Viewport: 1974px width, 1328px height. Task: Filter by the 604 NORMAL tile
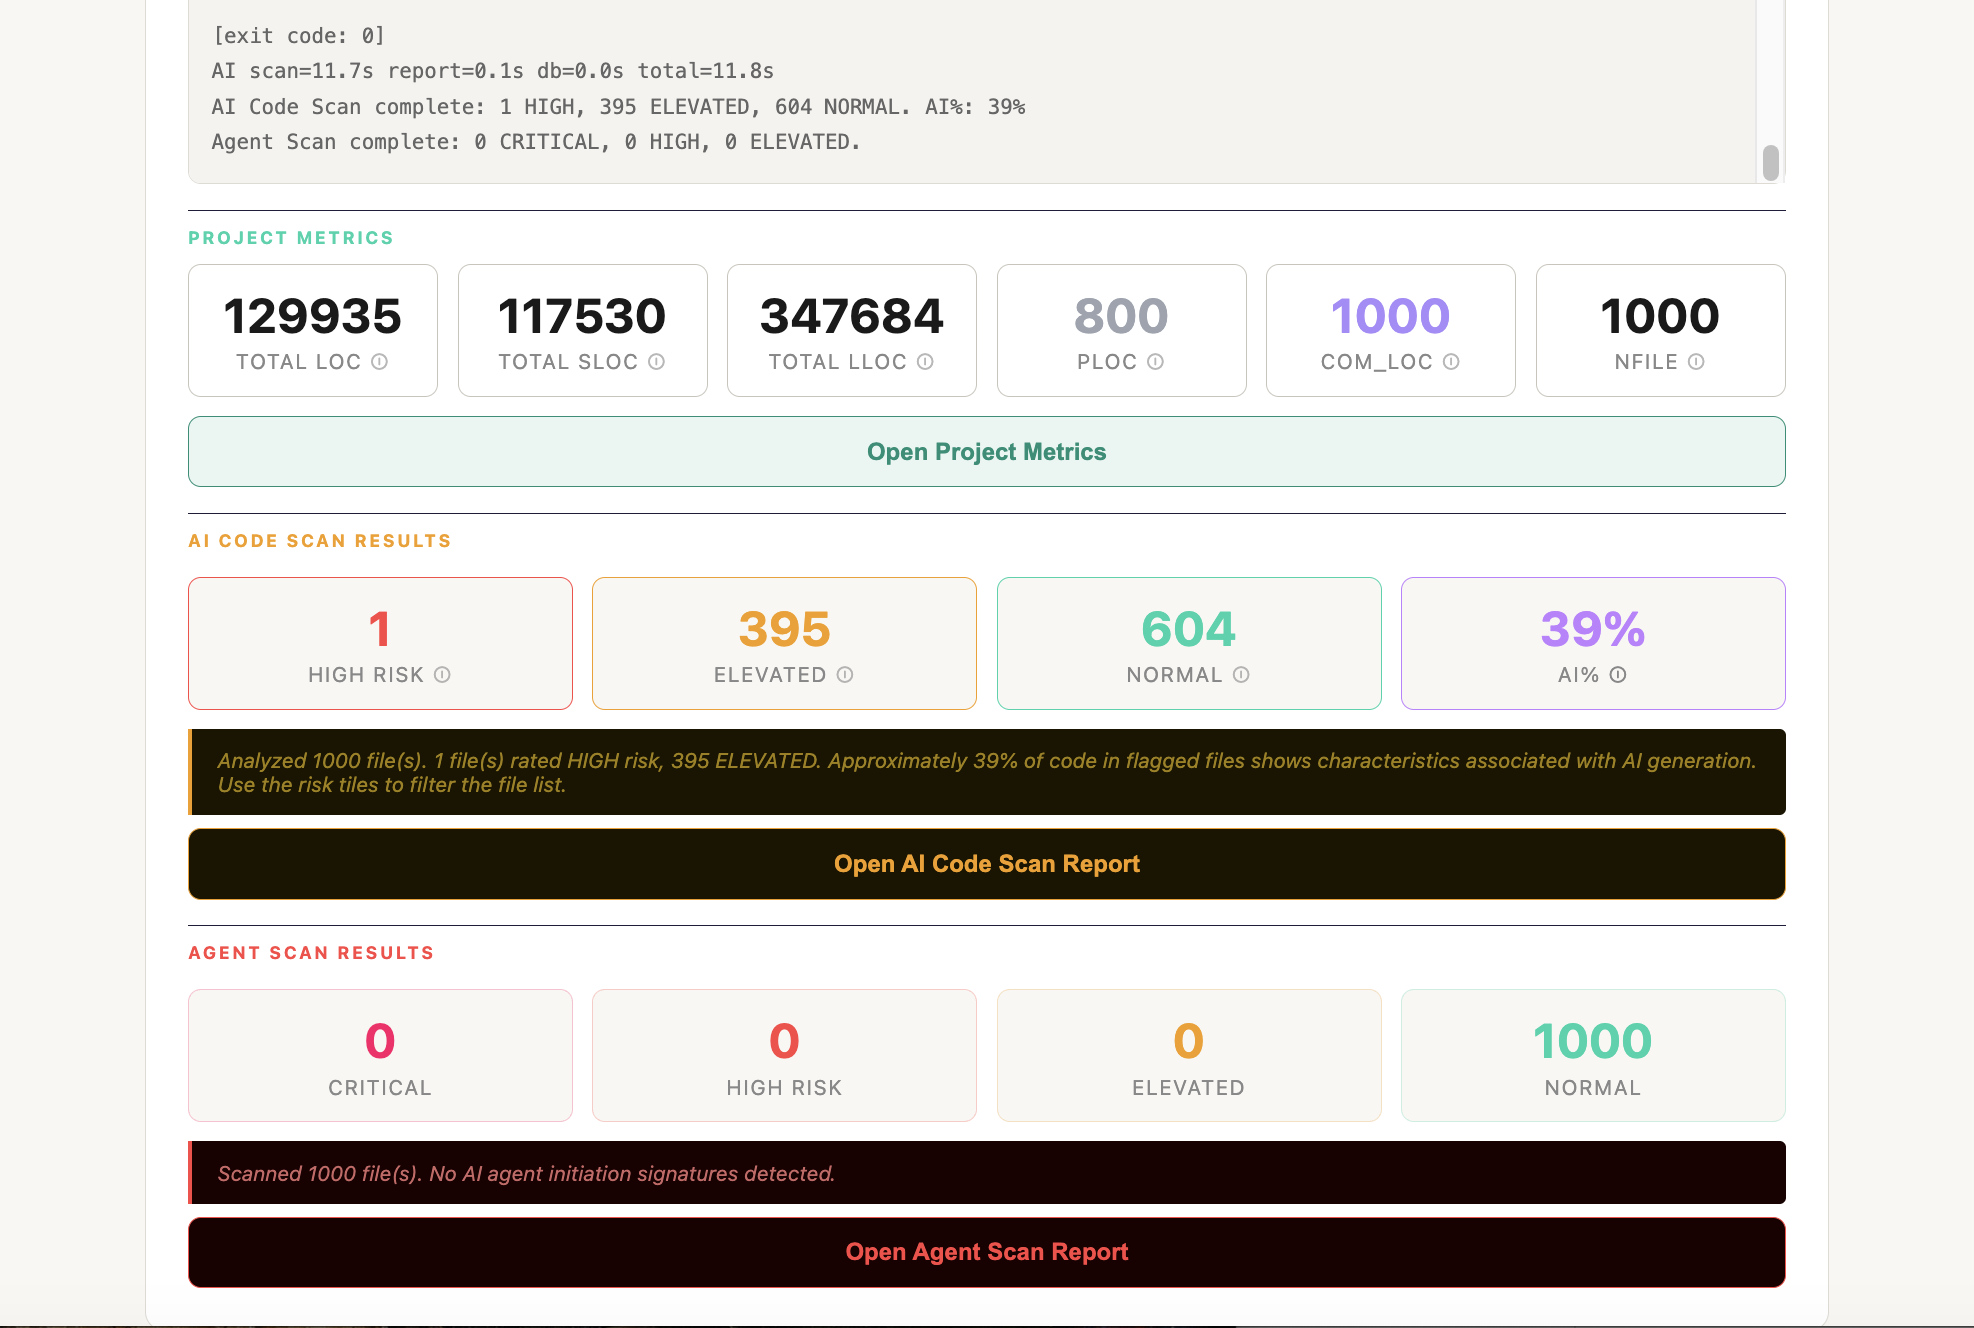pyautogui.click(x=1189, y=643)
